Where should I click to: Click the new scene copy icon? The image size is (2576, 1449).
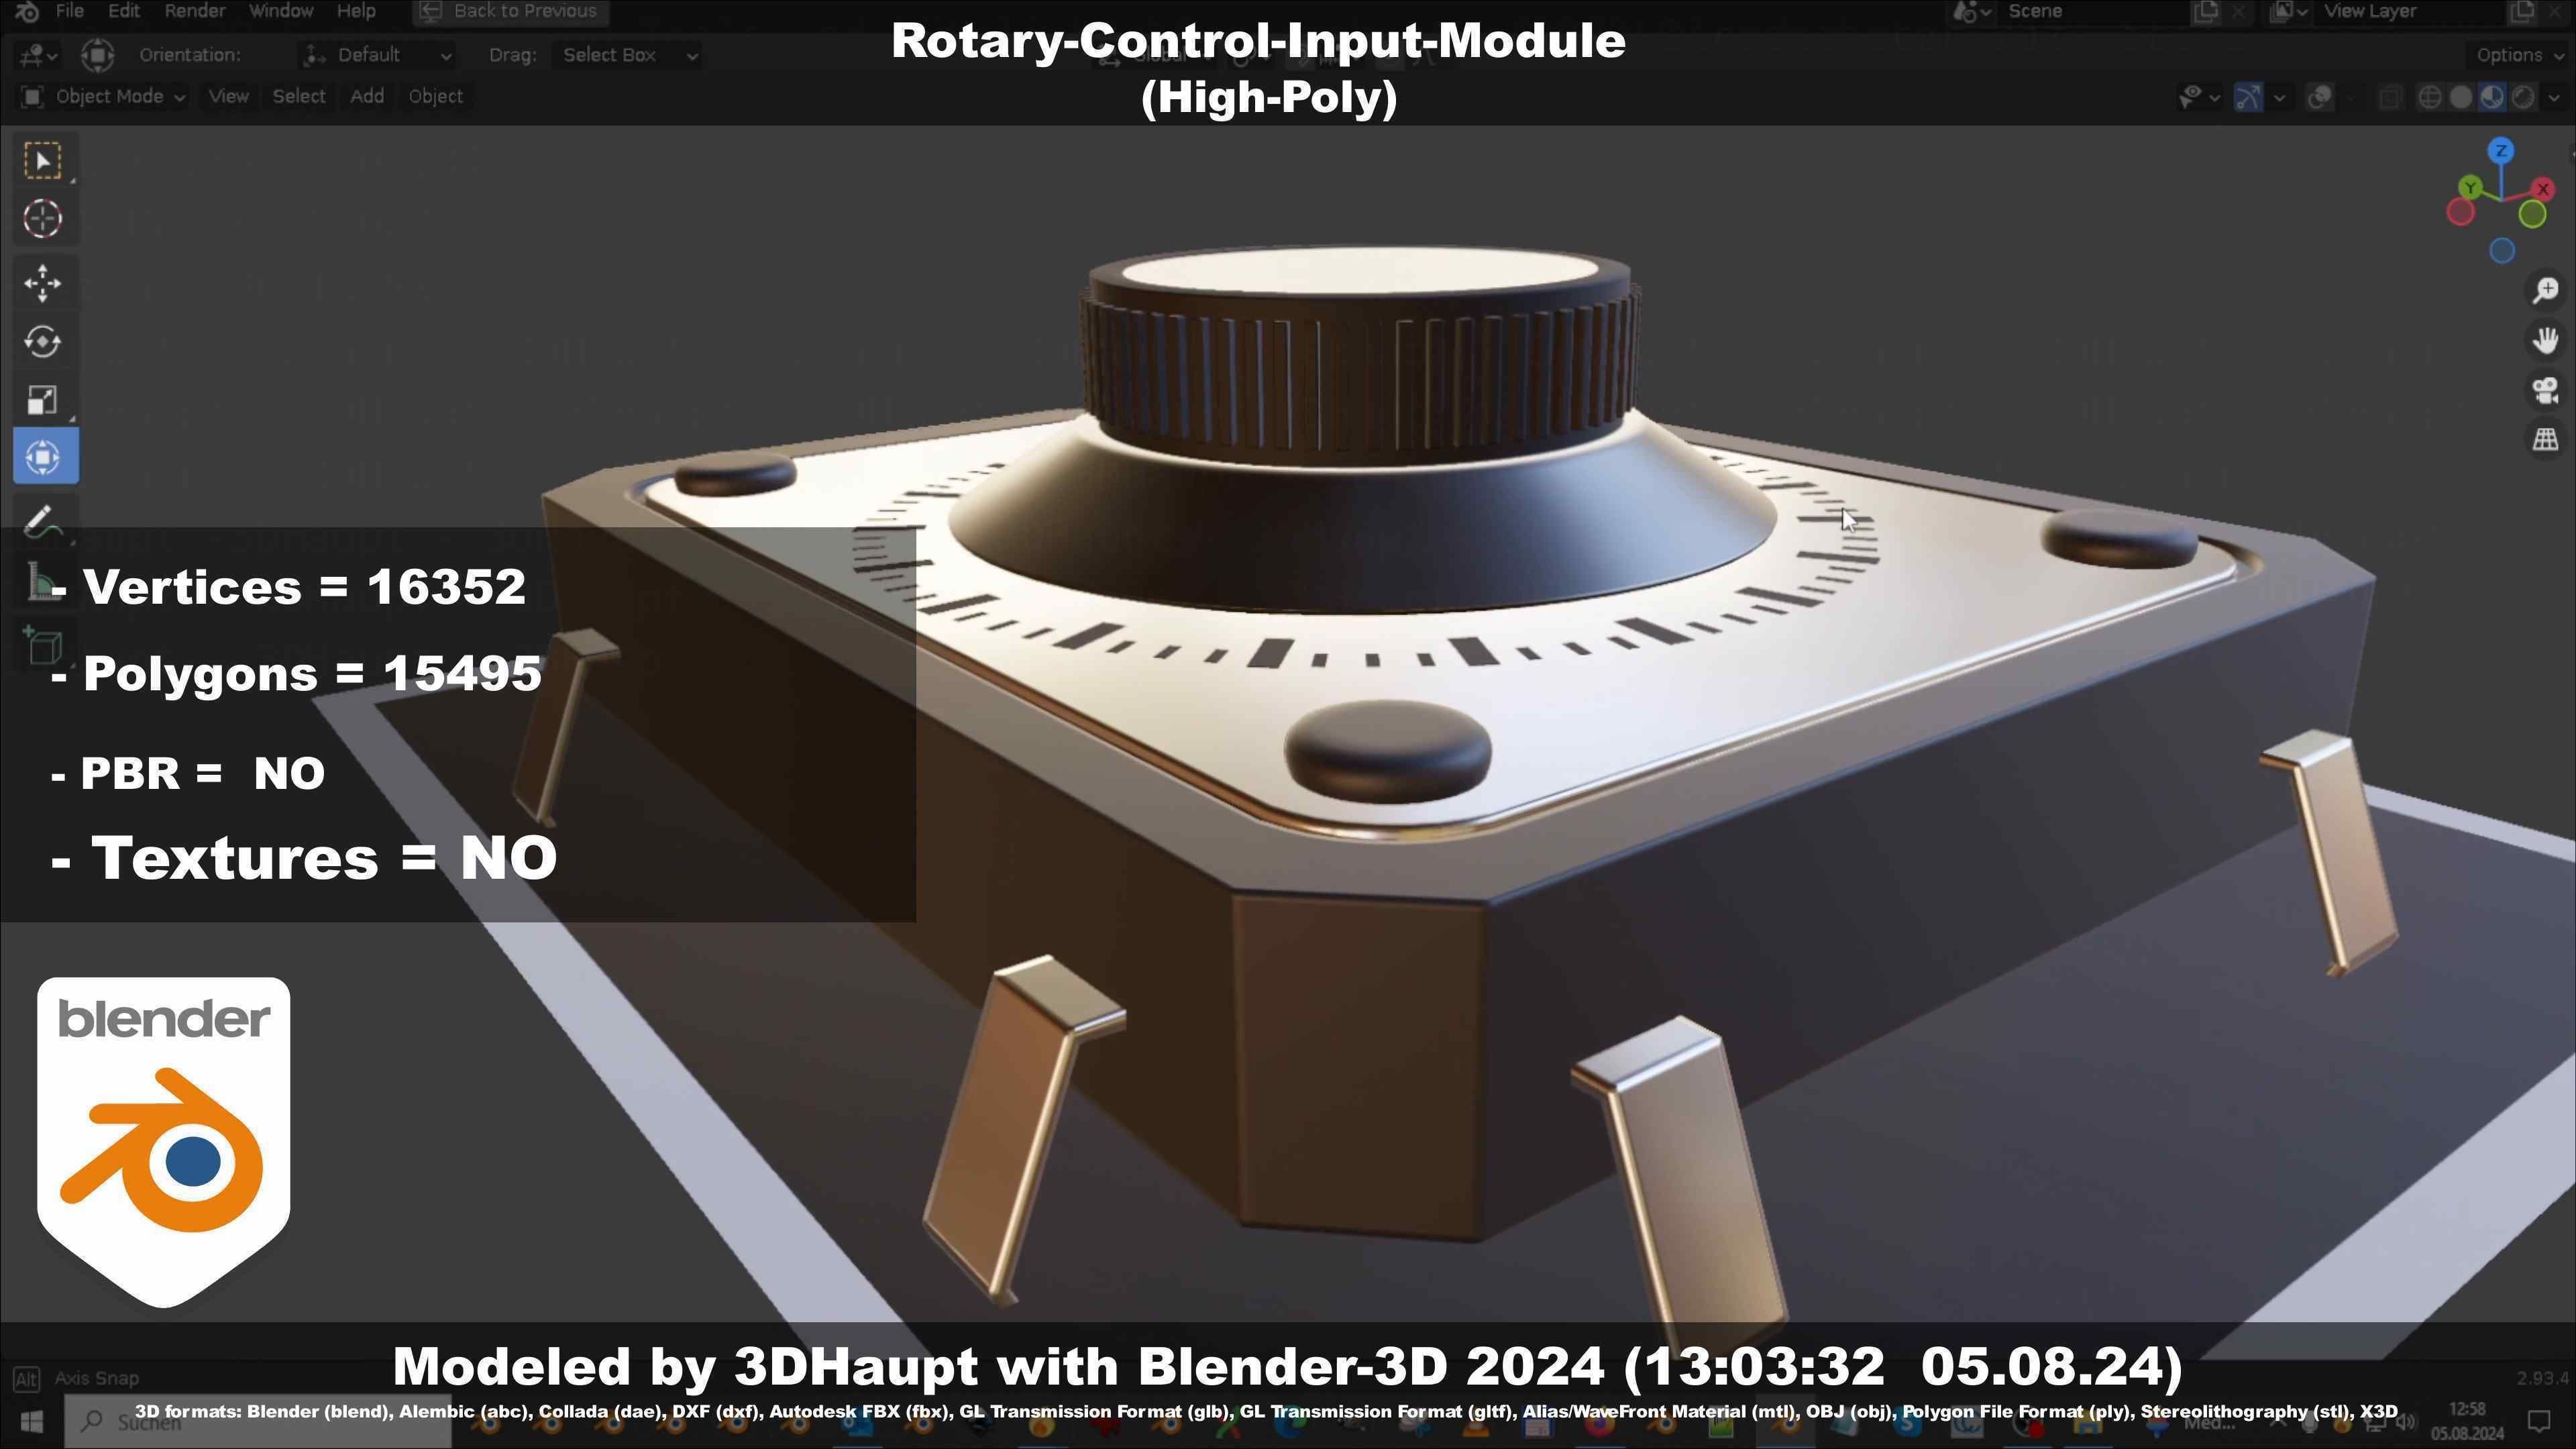pos(2205,11)
